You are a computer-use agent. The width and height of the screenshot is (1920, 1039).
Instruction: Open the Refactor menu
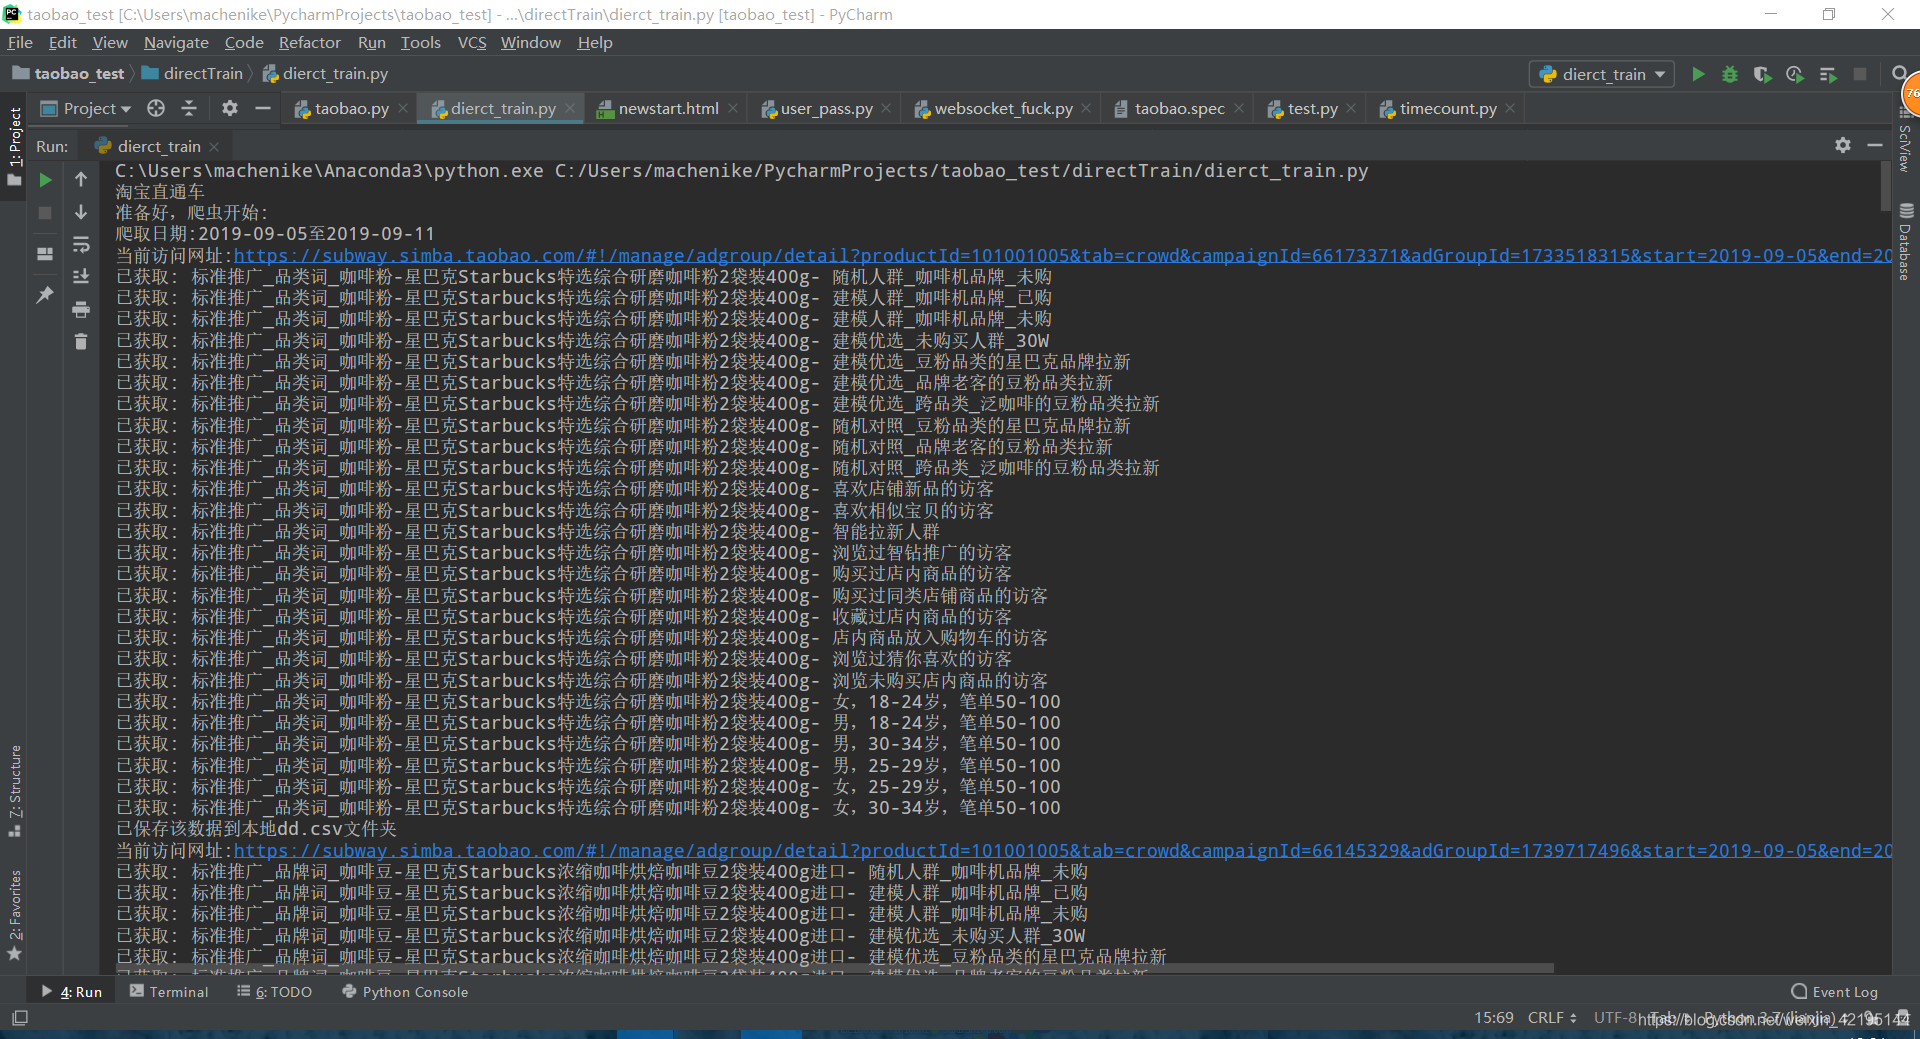(x=309, y=42)
